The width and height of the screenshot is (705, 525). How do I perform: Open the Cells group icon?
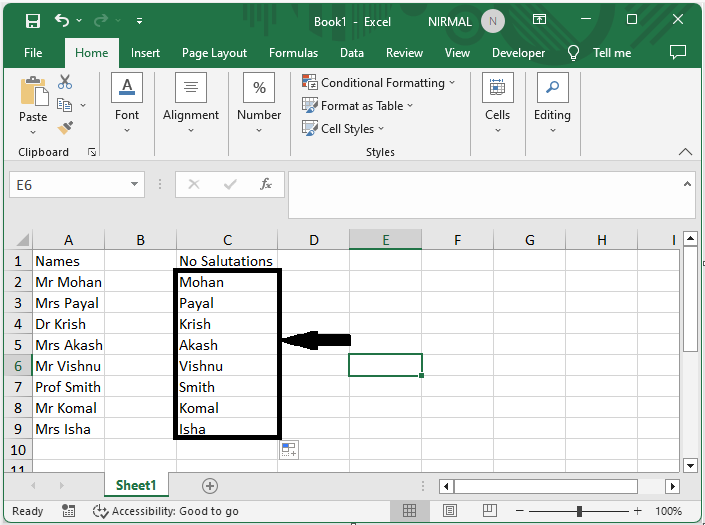497,100
